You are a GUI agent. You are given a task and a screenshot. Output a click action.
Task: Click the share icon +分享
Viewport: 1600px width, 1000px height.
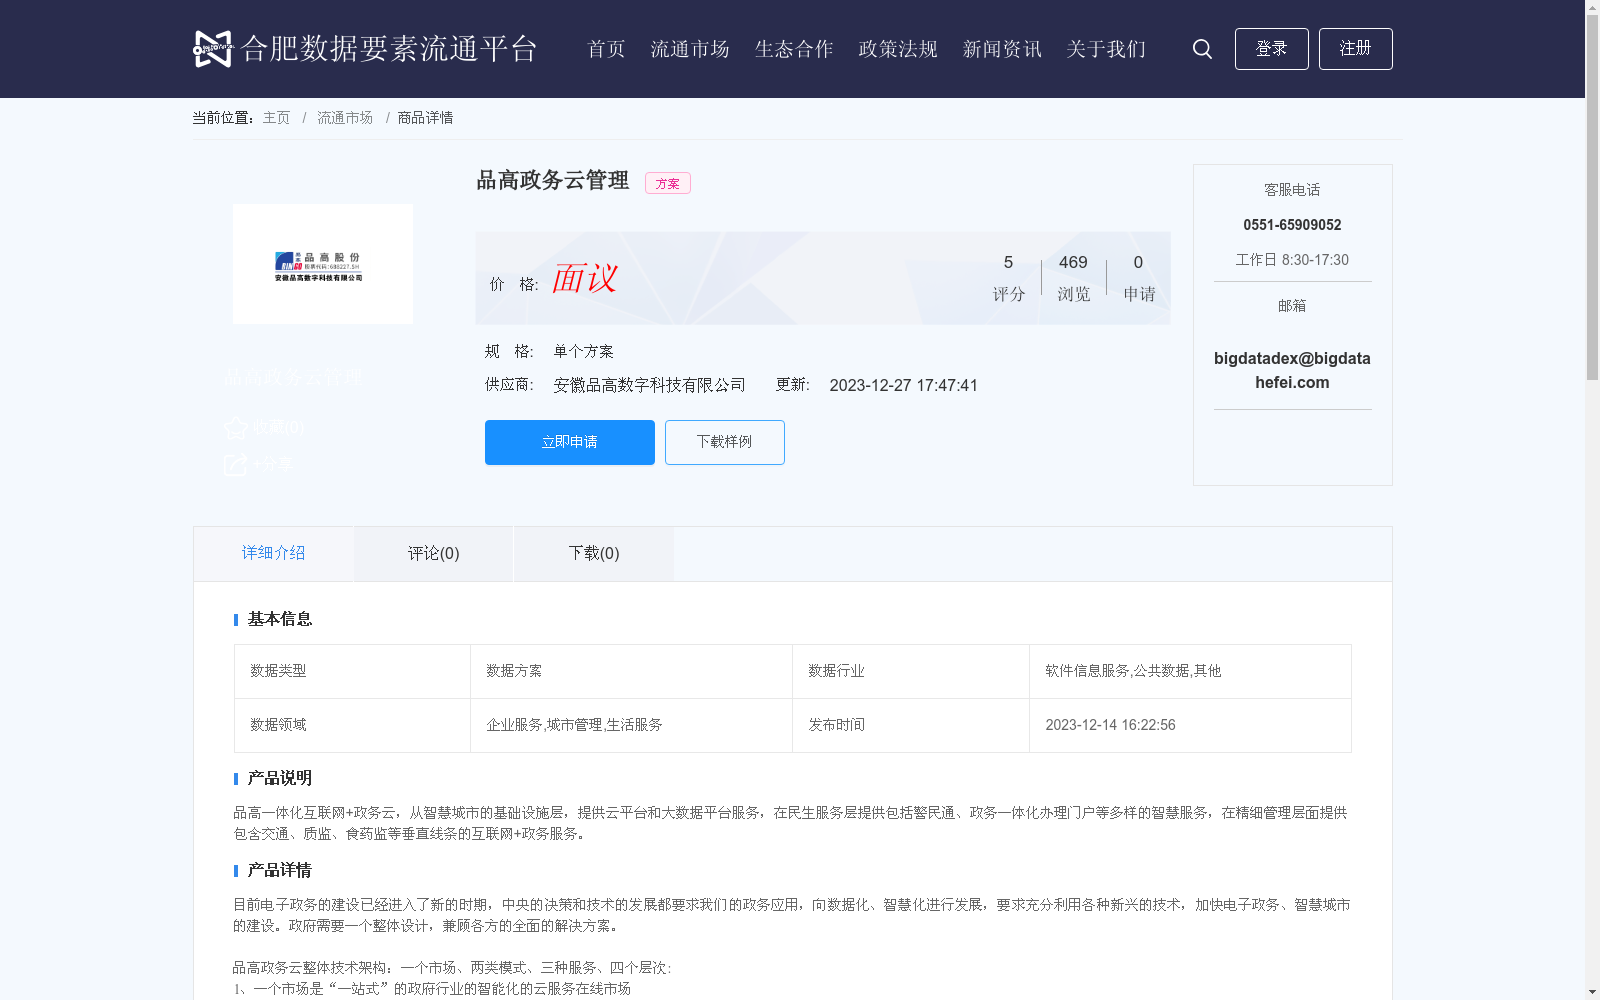(236, 464)
